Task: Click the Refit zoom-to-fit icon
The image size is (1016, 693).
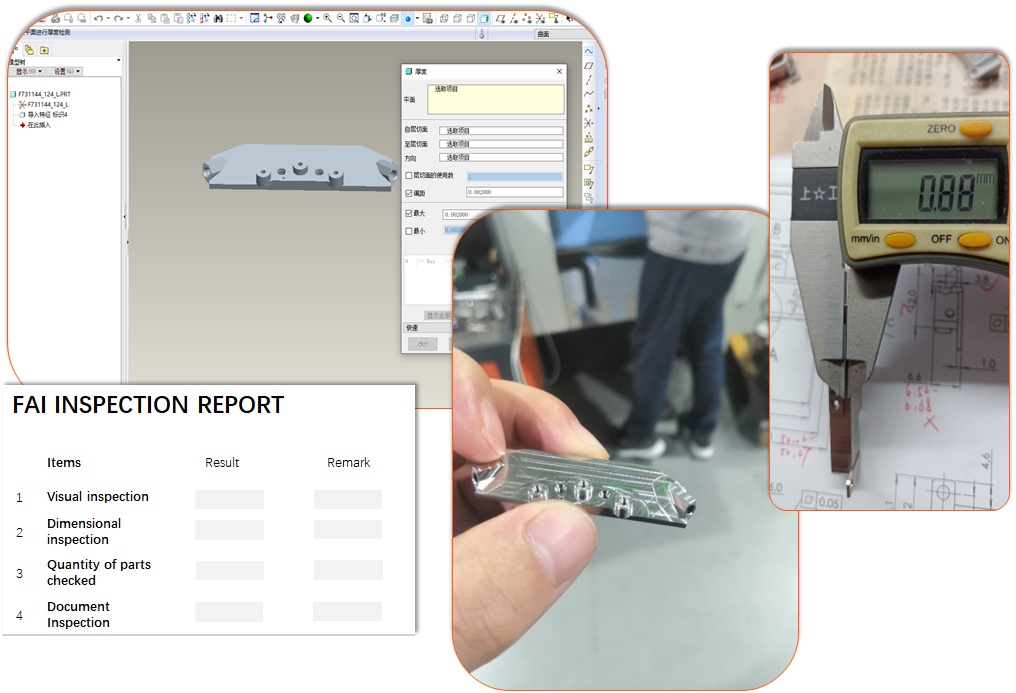Action: pyautogui.click(x=354, y=18)
